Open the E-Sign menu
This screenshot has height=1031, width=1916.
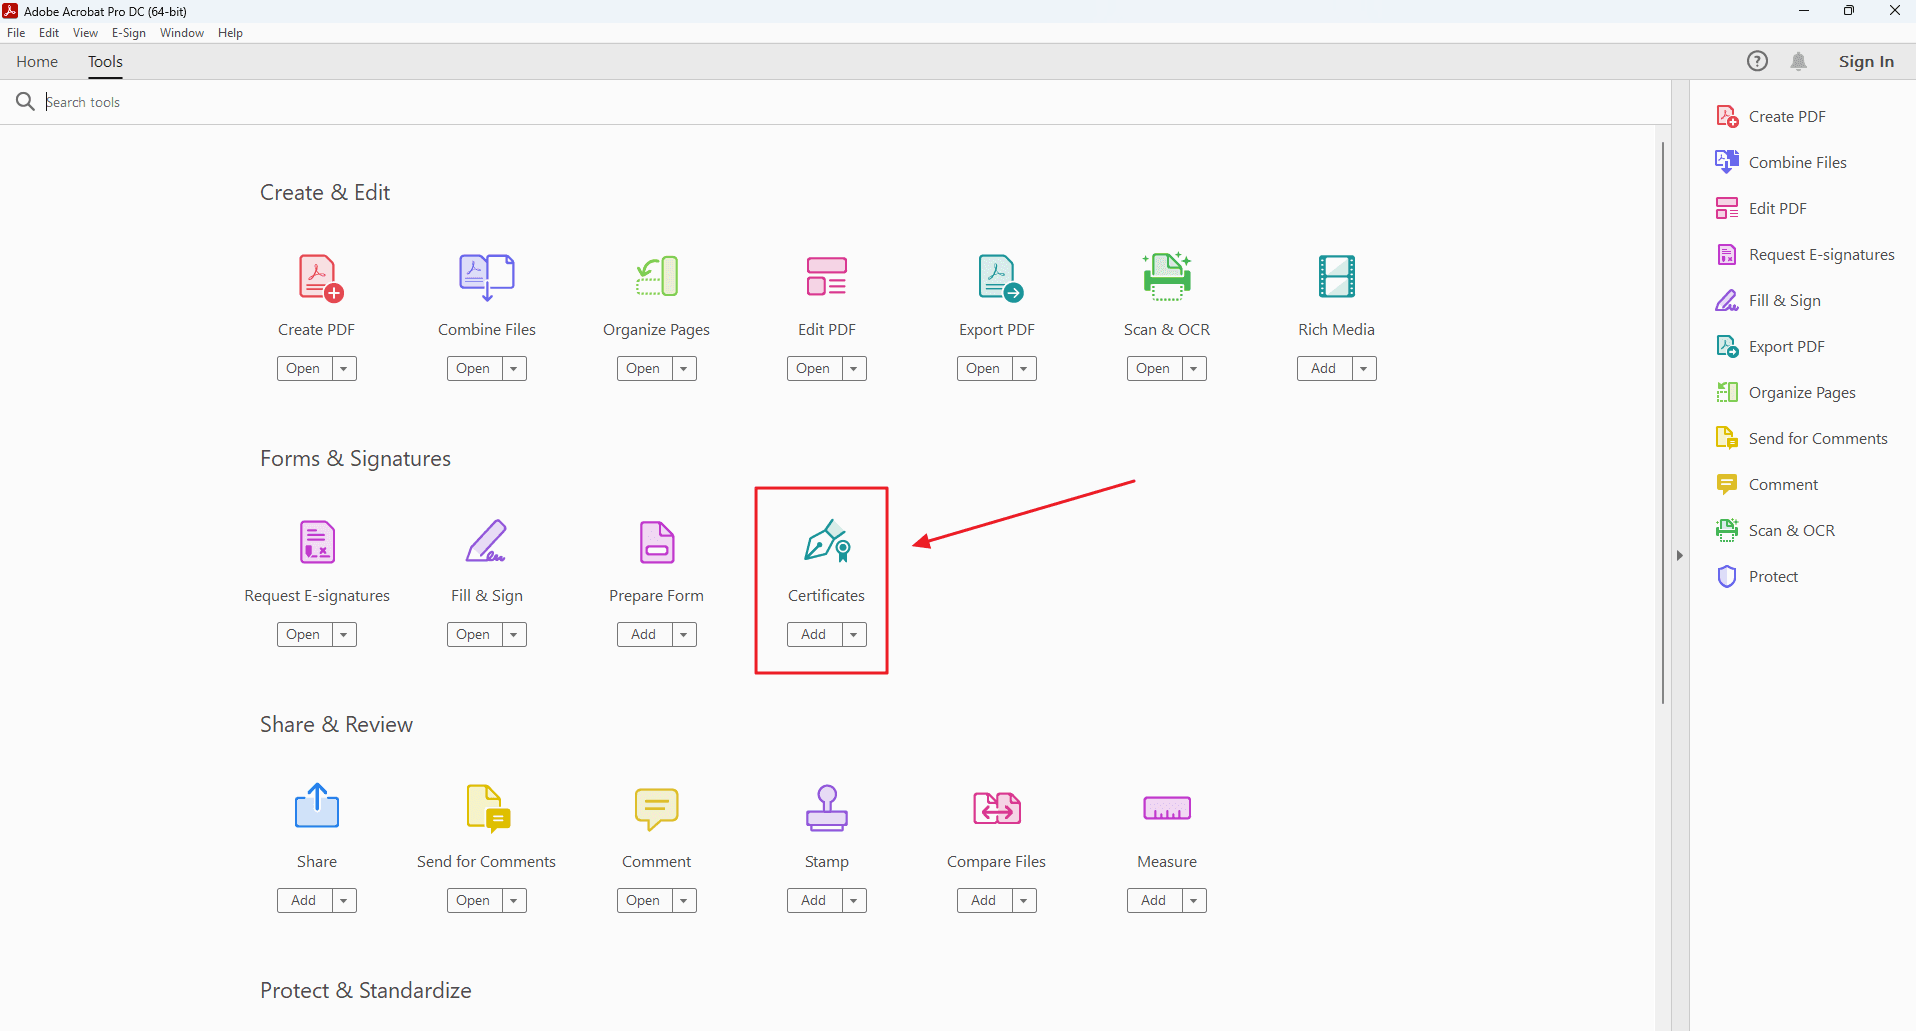pyautogui.click(x=129, y=33)
